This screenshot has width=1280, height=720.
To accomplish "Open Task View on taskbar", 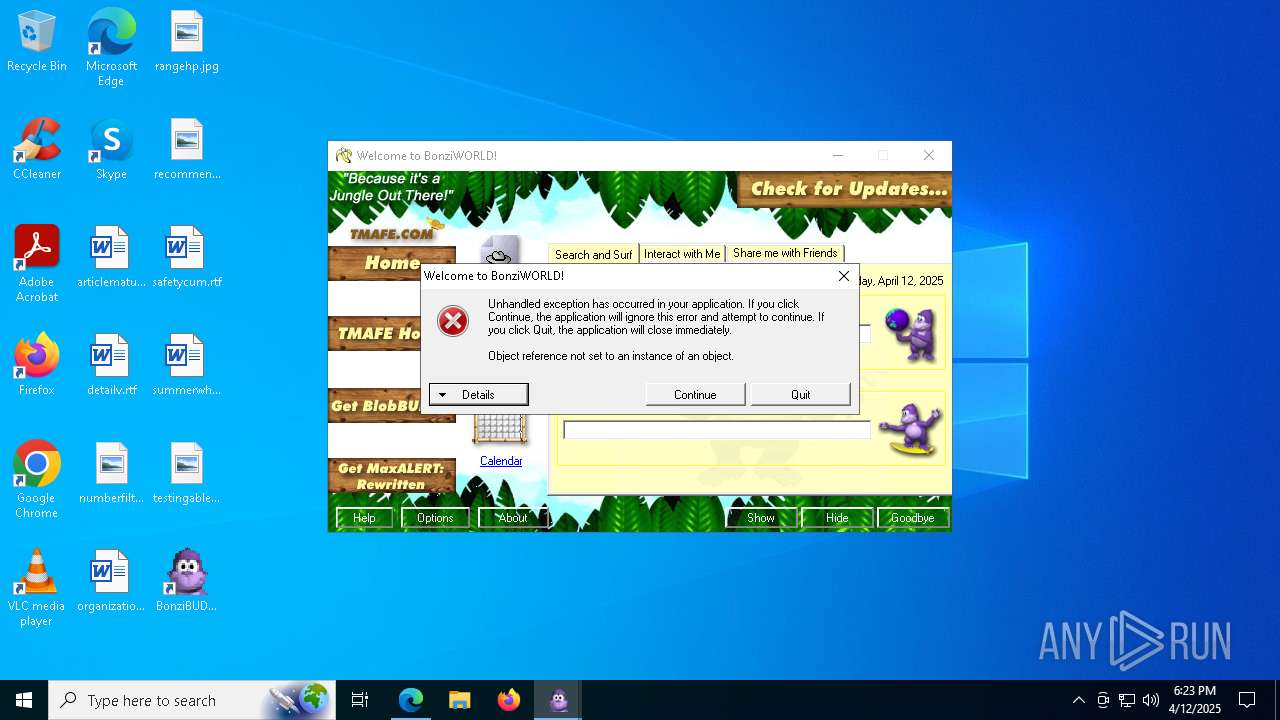I will tap(360, 700).
